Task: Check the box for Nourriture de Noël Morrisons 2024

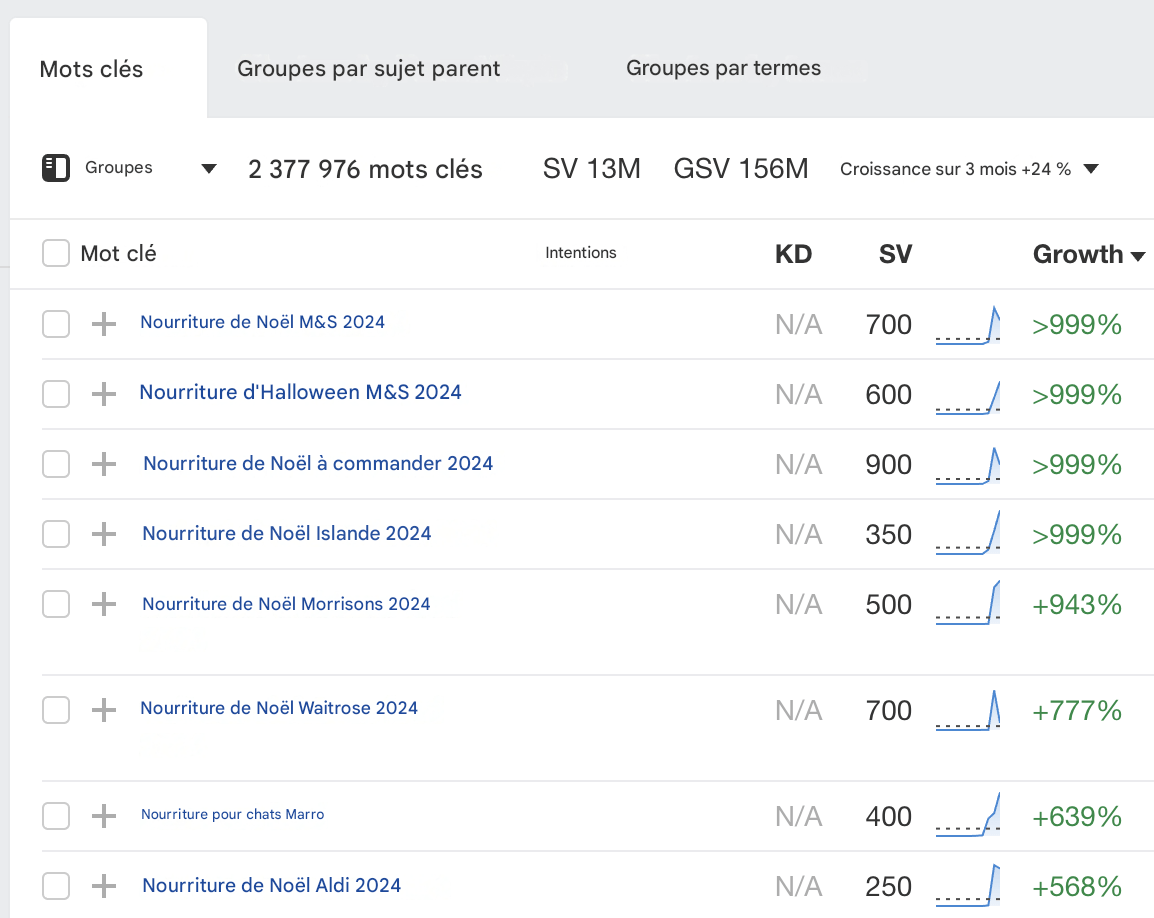Action: 56,604
